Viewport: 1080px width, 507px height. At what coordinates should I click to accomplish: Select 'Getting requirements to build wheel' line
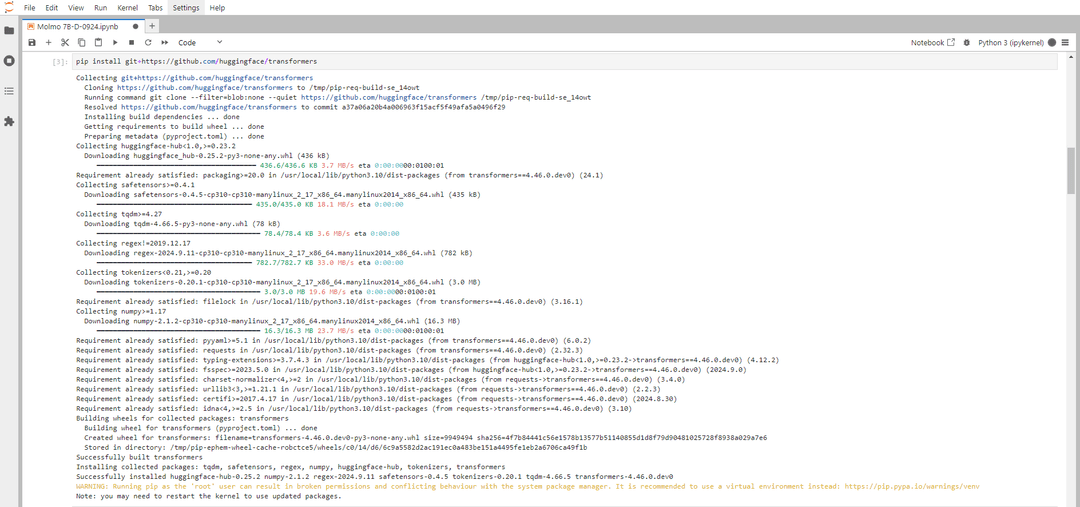(174, 127)
